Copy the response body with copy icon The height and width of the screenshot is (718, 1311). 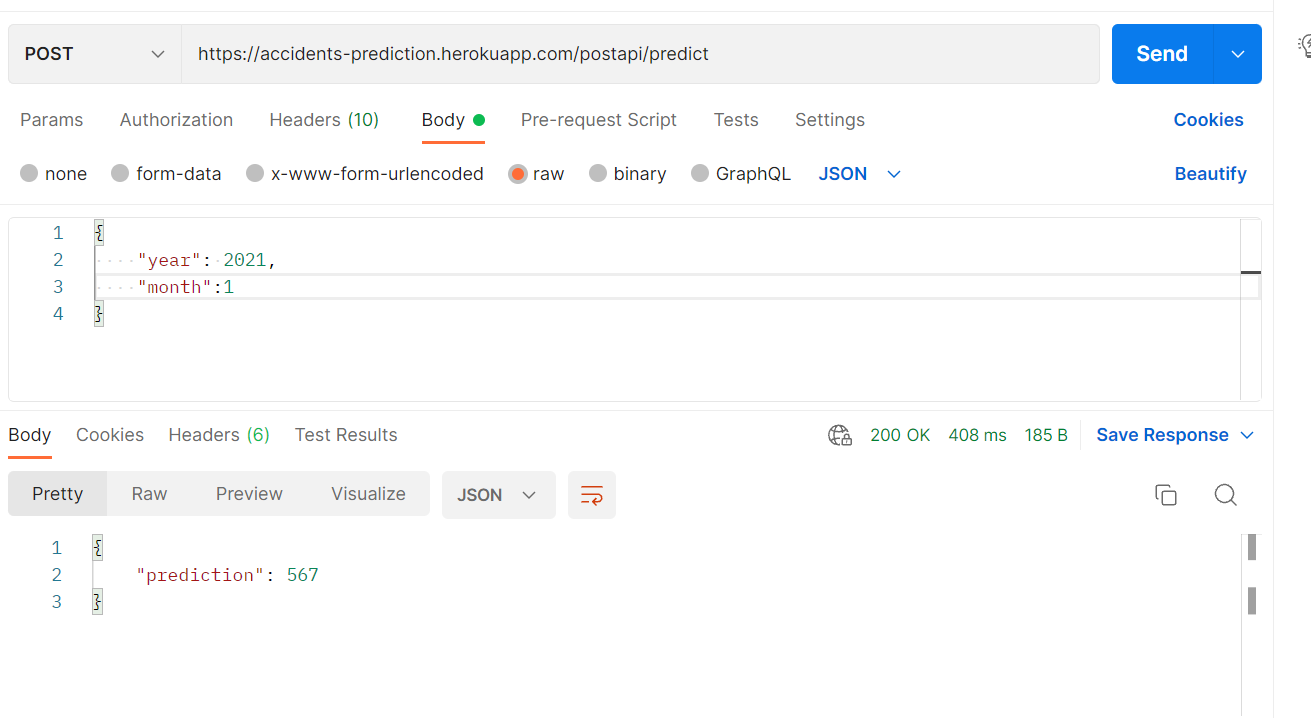[1165, 495]
